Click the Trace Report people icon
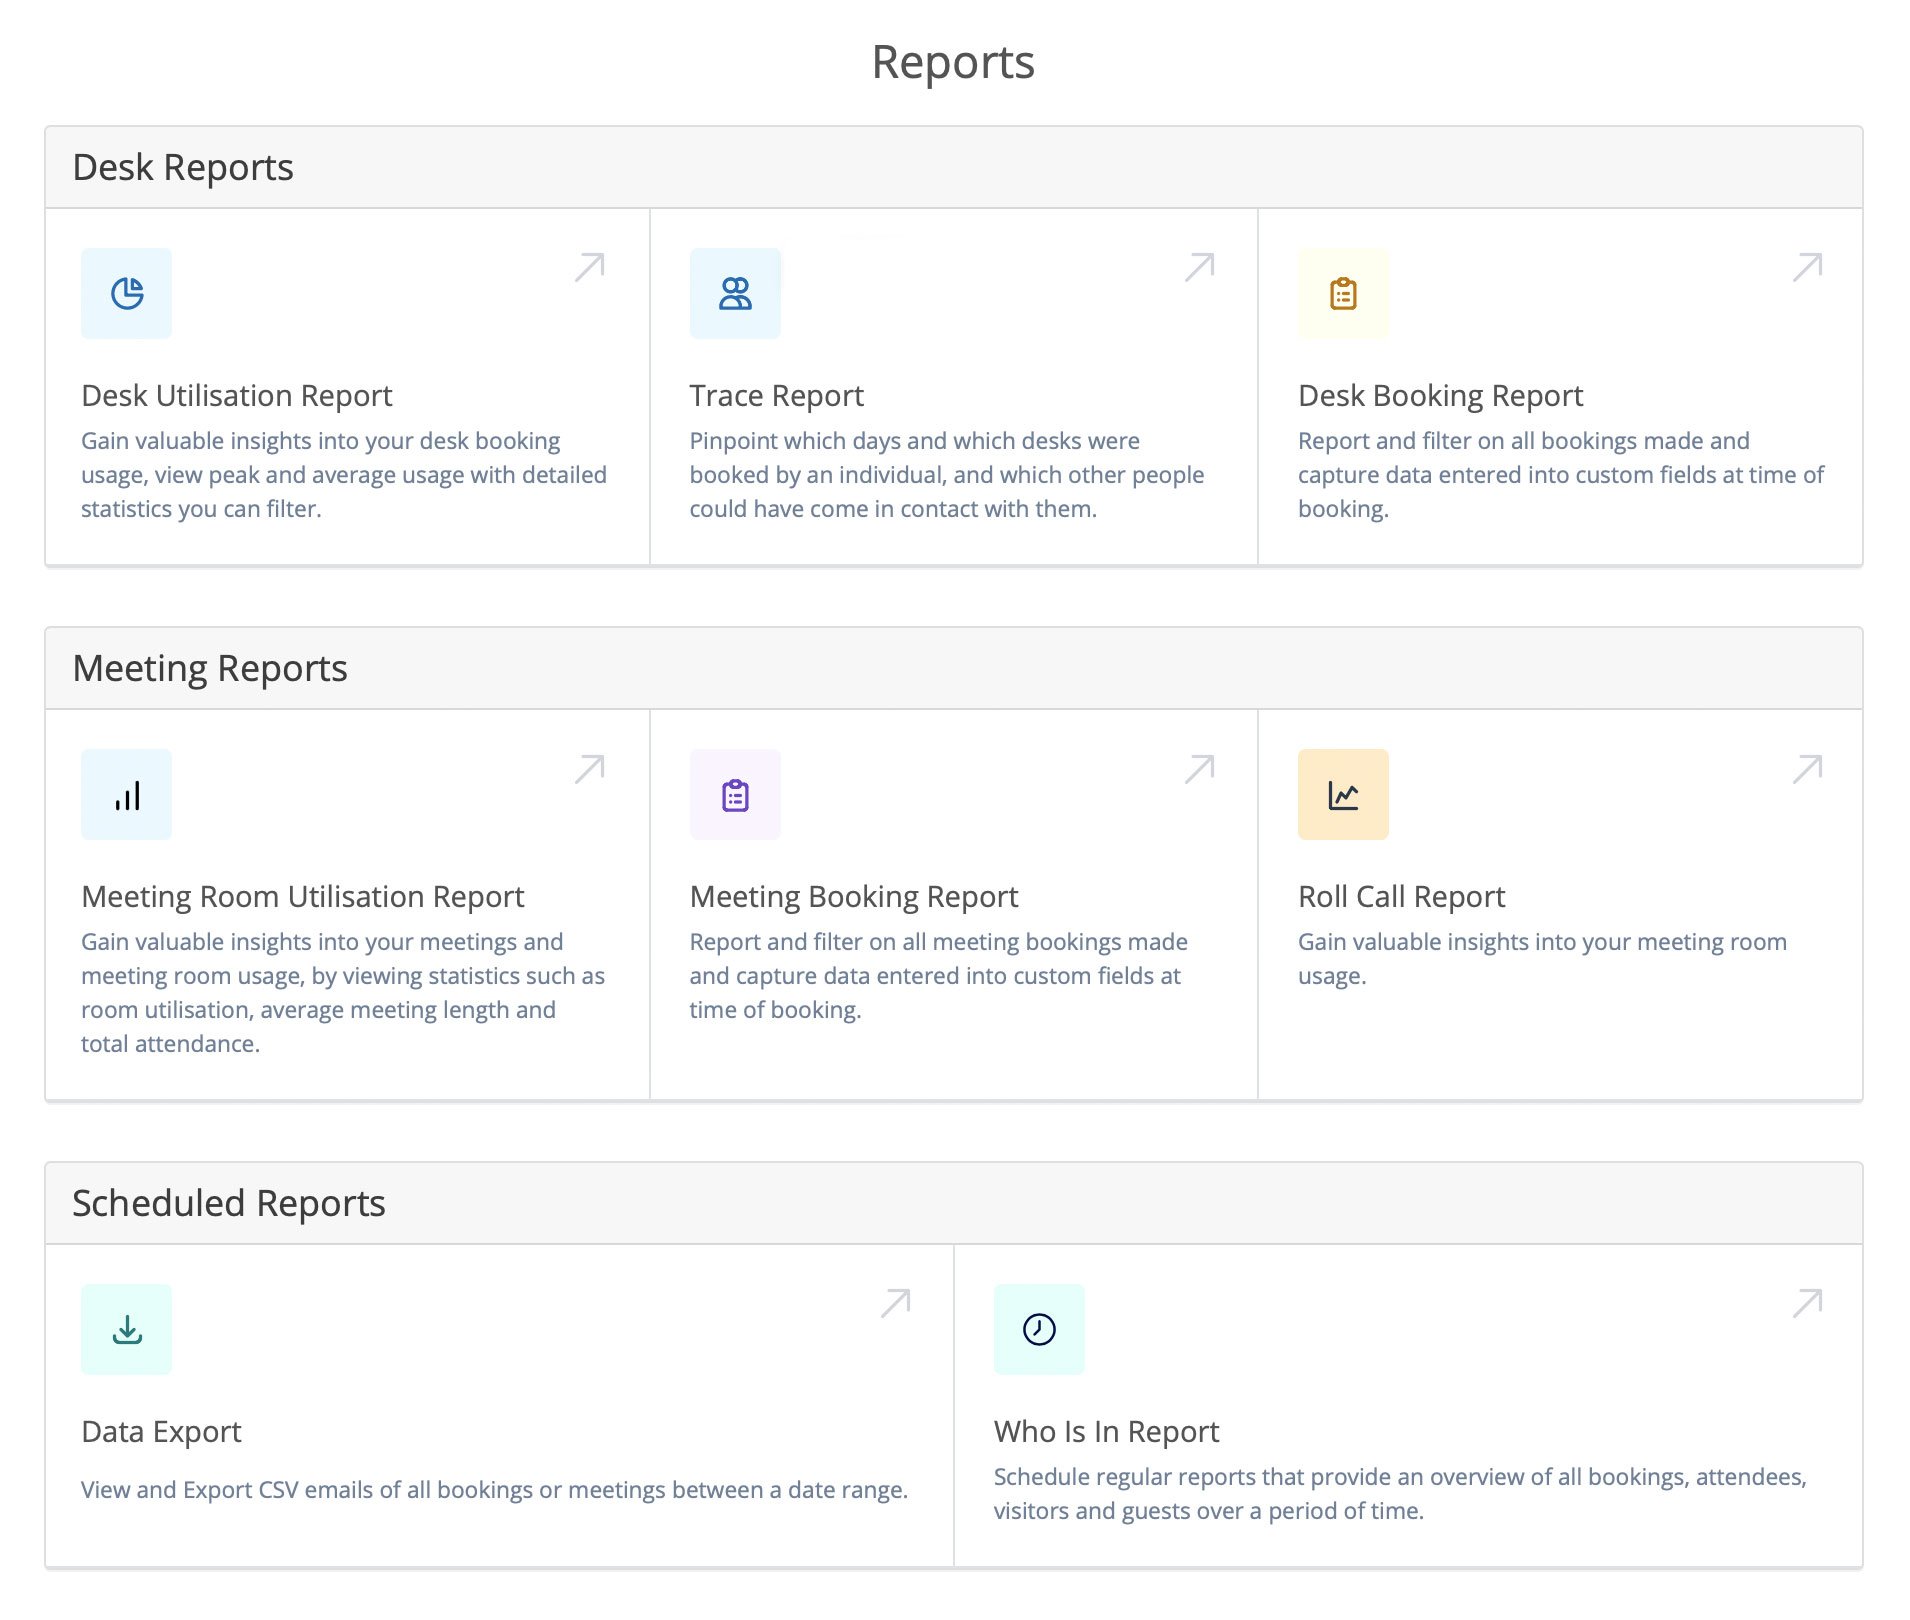Image resolution: width=1910 pixels, height=1620 pixels. coord(735,292)
